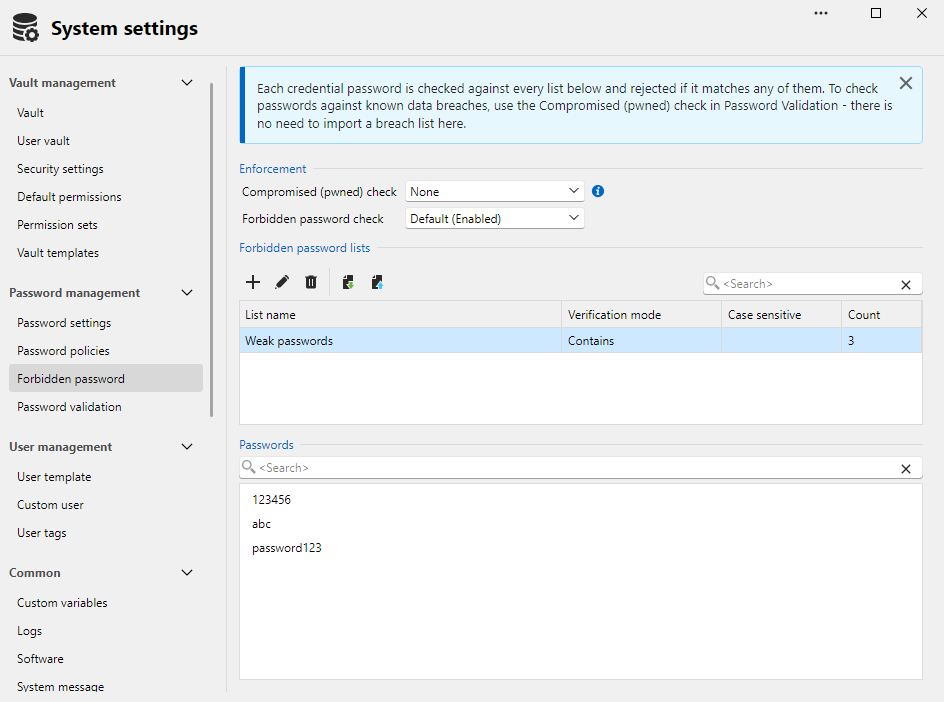Clear the forbidden password lists search
This screenshot has width=944, height=702.
click(905, 285)
